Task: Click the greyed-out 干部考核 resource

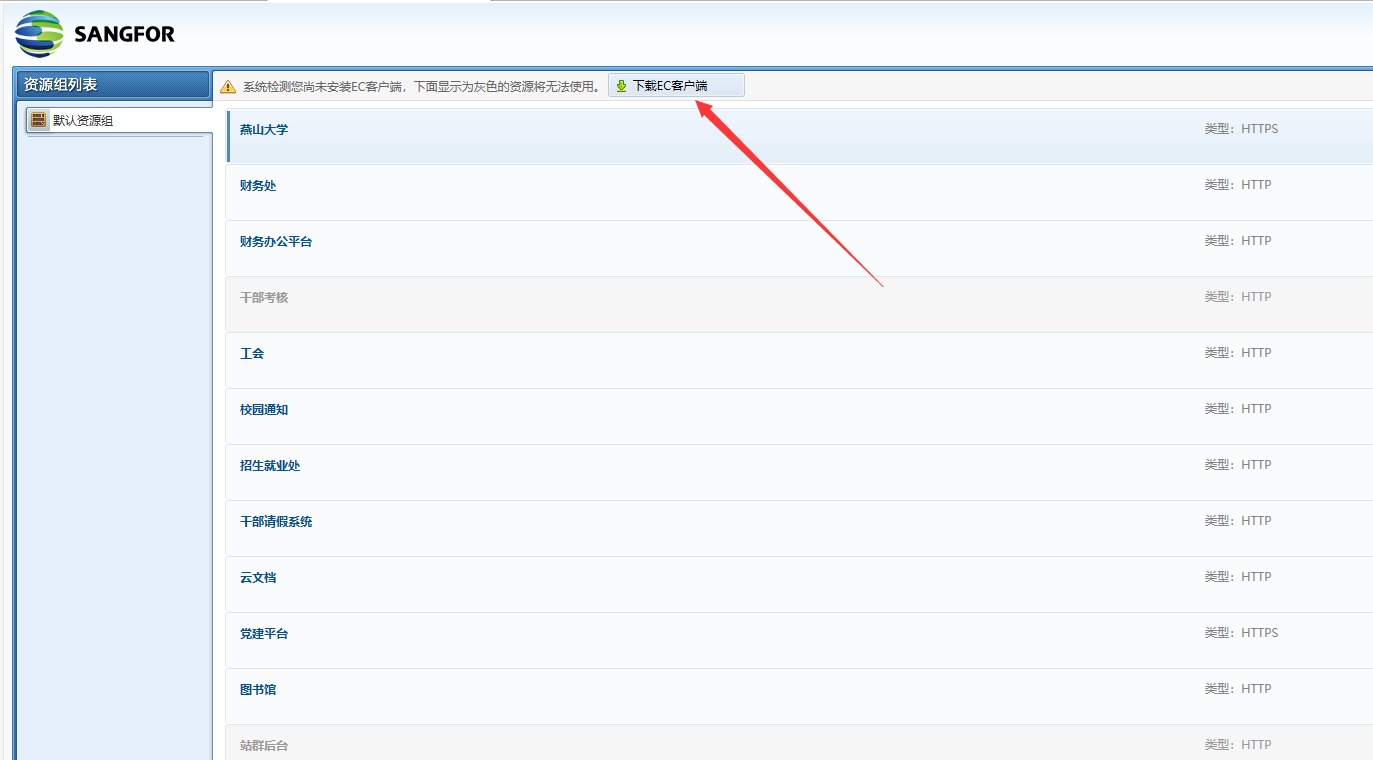Action: (264, 298)
